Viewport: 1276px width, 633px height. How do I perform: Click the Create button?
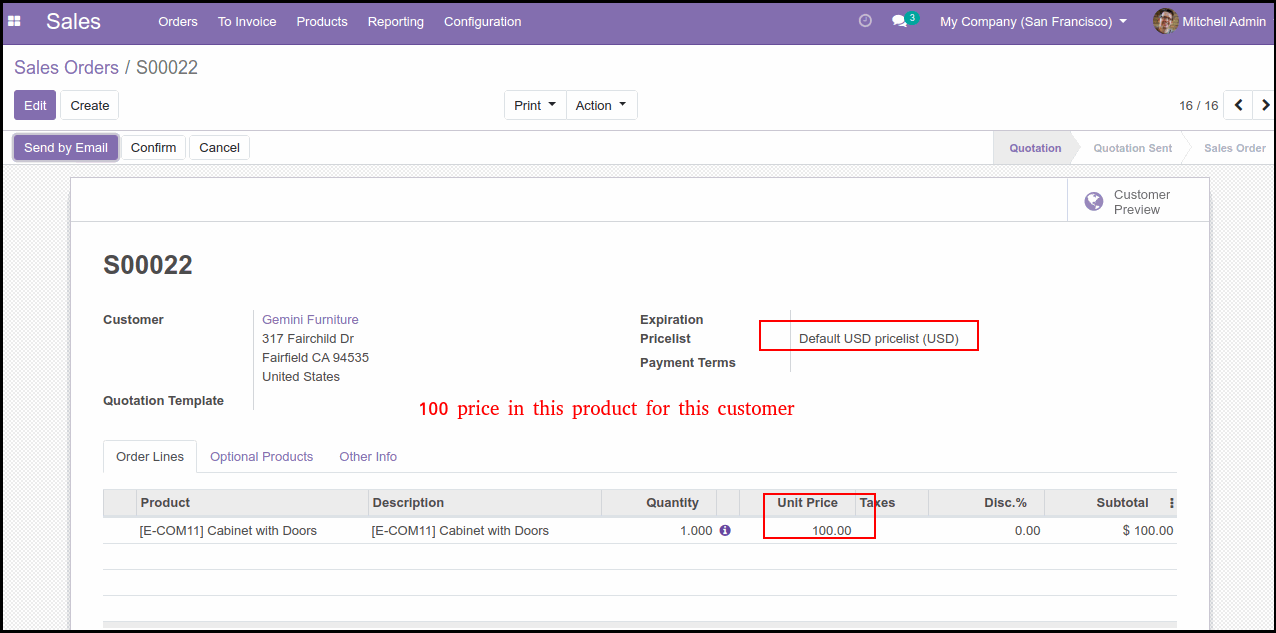point(90,105)
